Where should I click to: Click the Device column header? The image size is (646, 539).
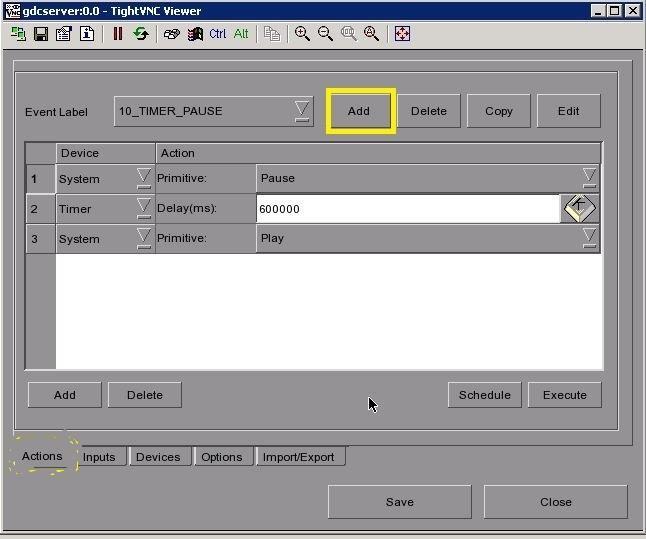pos(105,153)
